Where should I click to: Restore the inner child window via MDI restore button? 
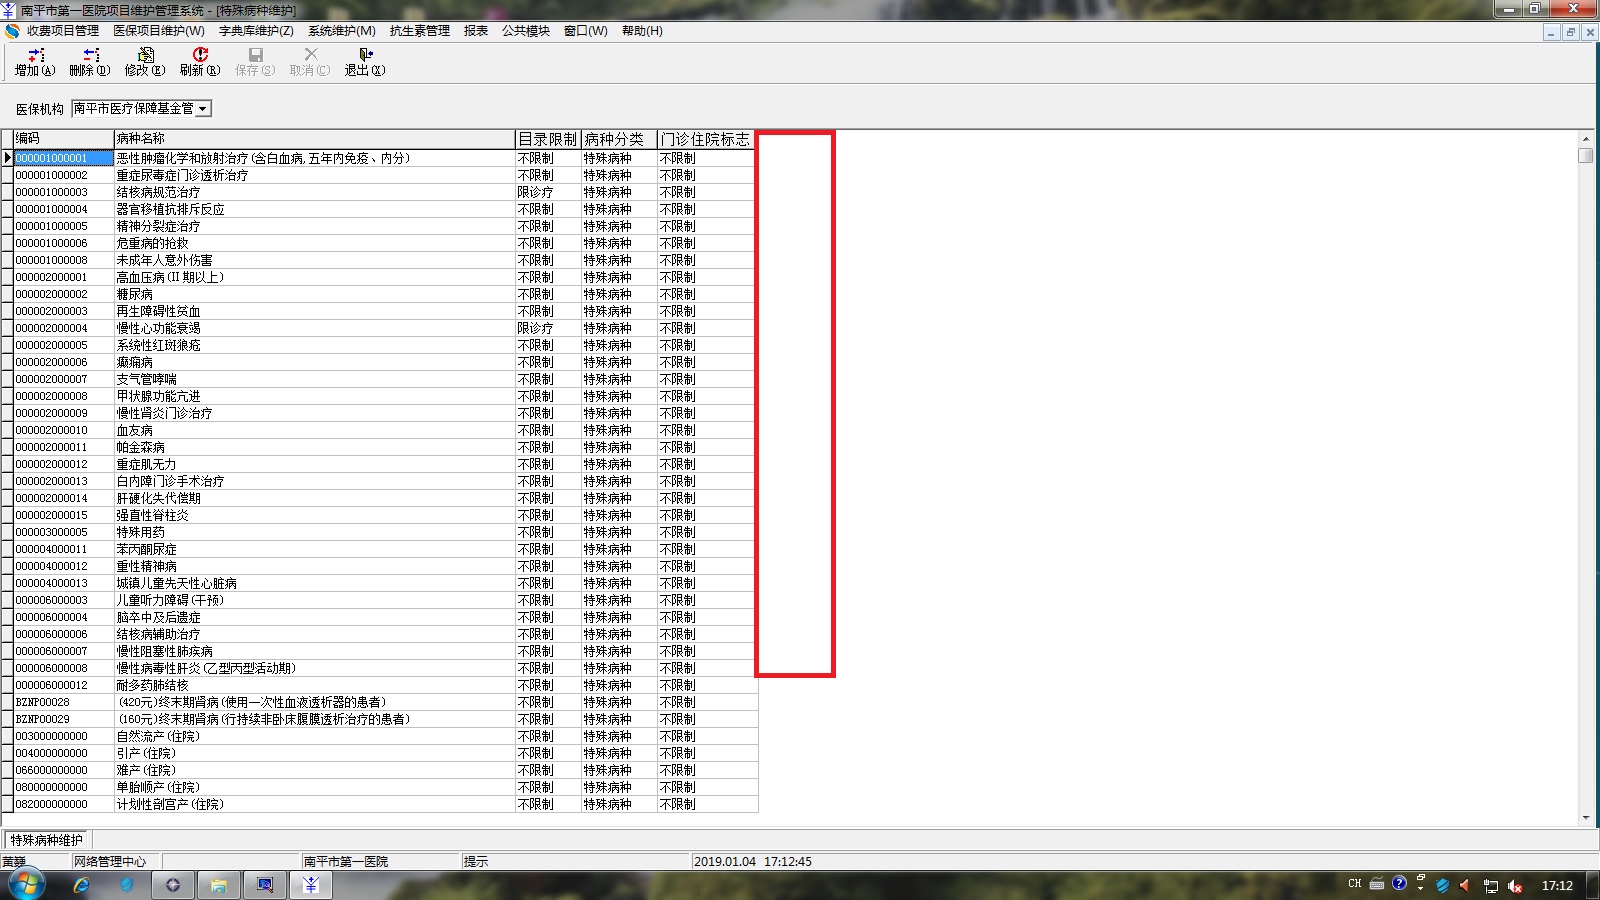[x=1570, y=32]
